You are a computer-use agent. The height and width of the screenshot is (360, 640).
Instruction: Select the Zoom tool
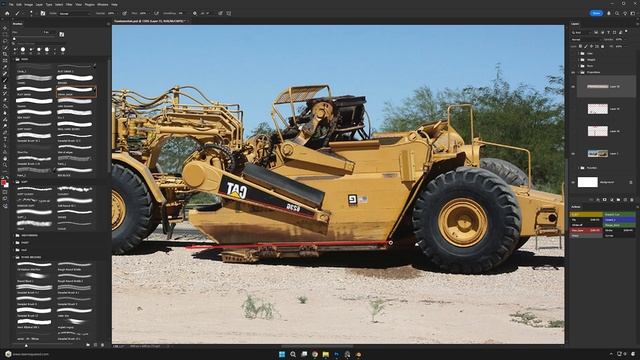[5, 164]
